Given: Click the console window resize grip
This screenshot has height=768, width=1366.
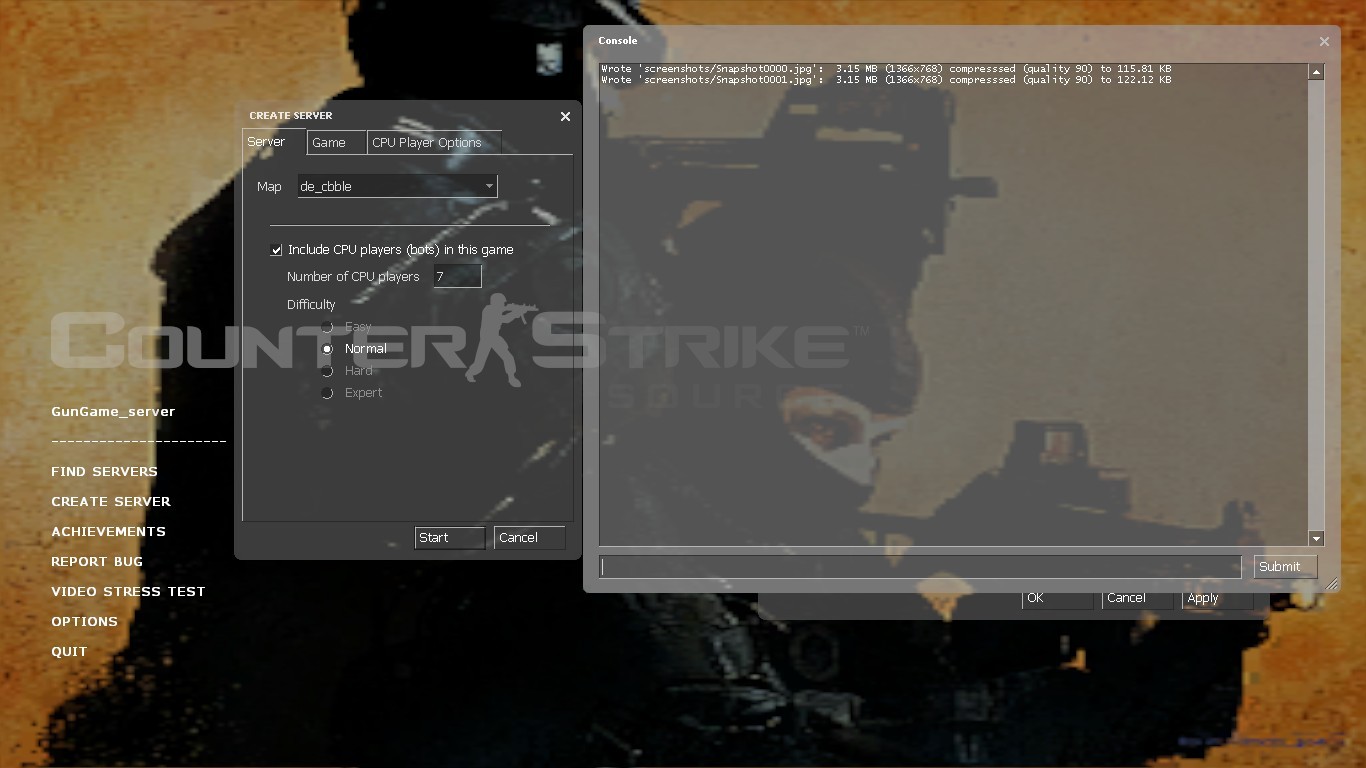Looking at the screenshot, I should [x=1333, y=583].
